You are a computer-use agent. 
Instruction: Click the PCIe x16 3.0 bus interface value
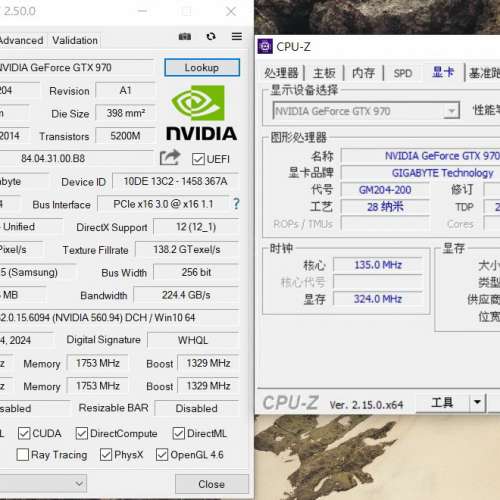tap(163, 204)
